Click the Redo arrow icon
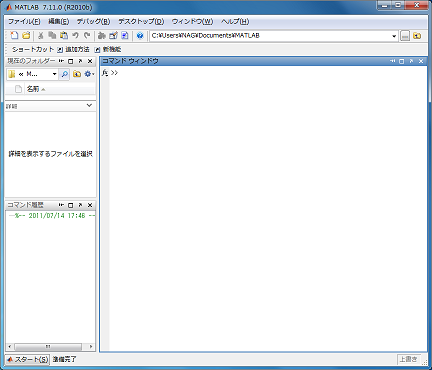The height and width of the screenshot is (370, 432). coord(87,35)
